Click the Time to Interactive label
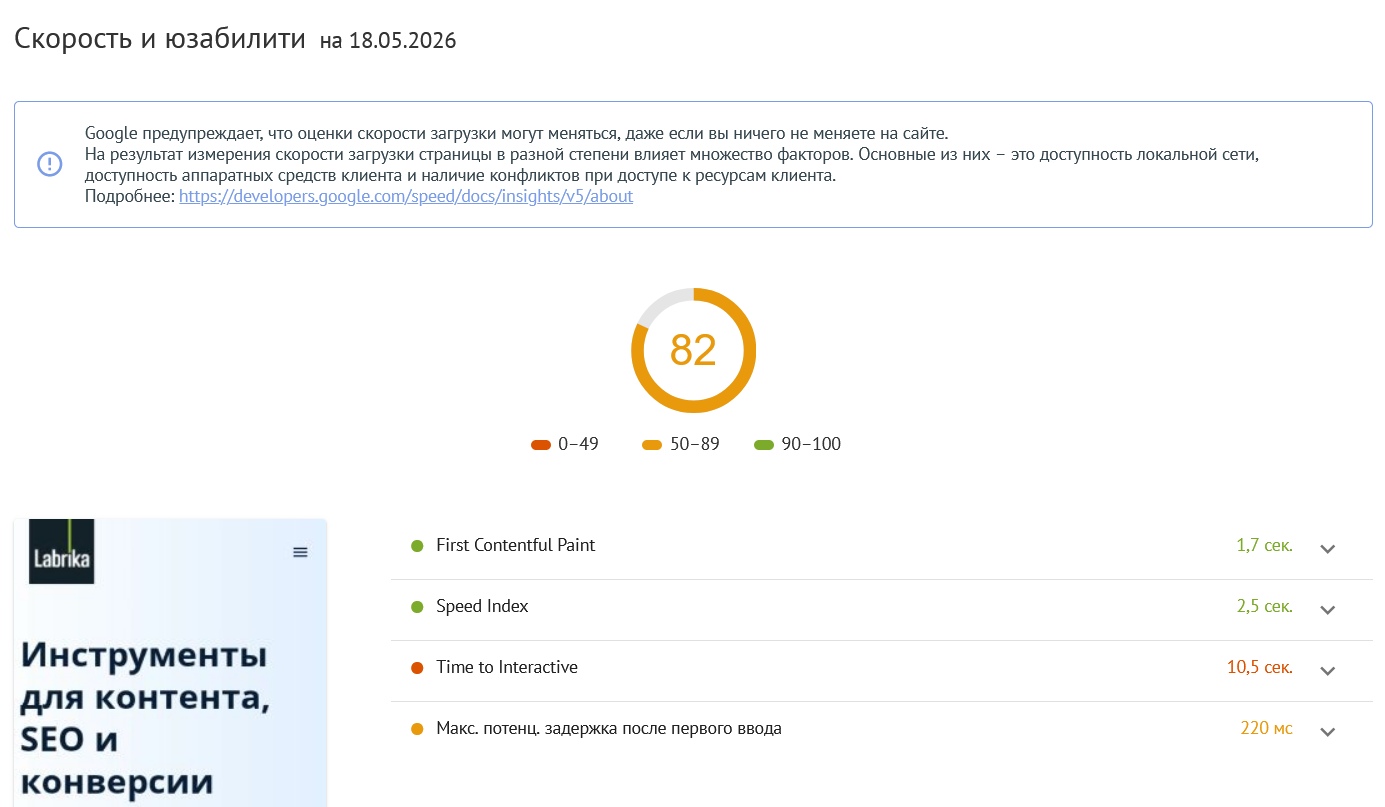 coord(507,667)
